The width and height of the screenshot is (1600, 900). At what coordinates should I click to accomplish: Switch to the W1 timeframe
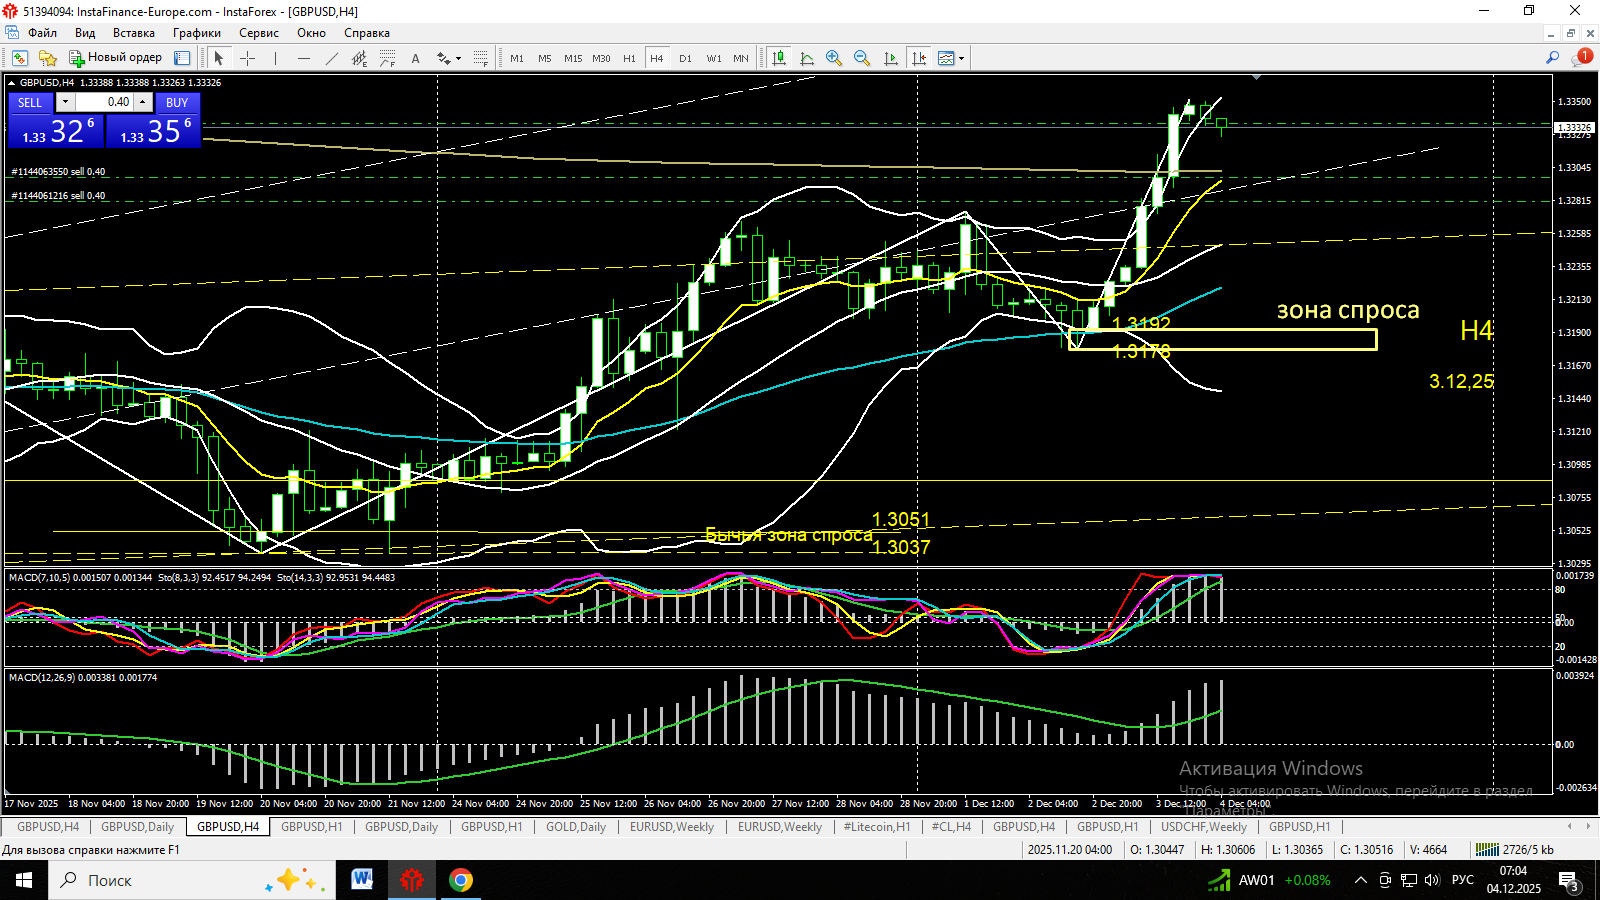click(x=713, y=58)
